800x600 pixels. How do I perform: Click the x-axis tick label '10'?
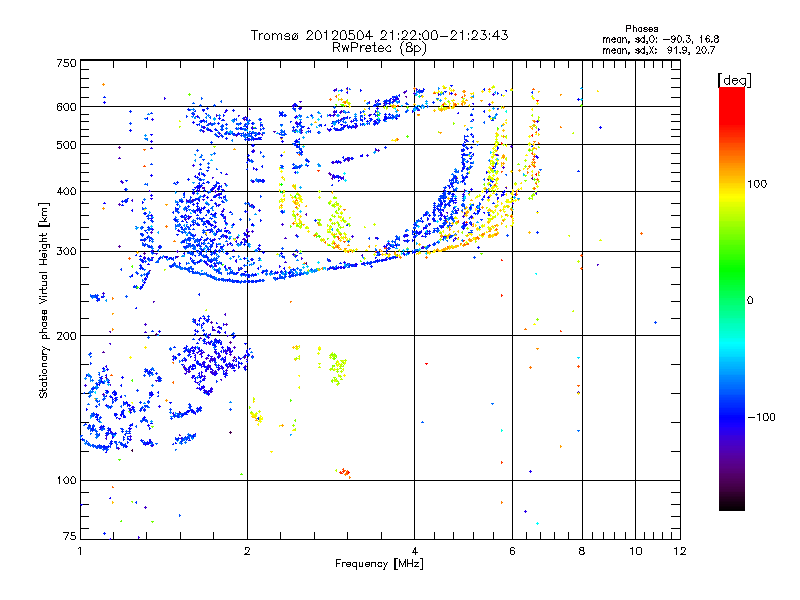point(636,551)
